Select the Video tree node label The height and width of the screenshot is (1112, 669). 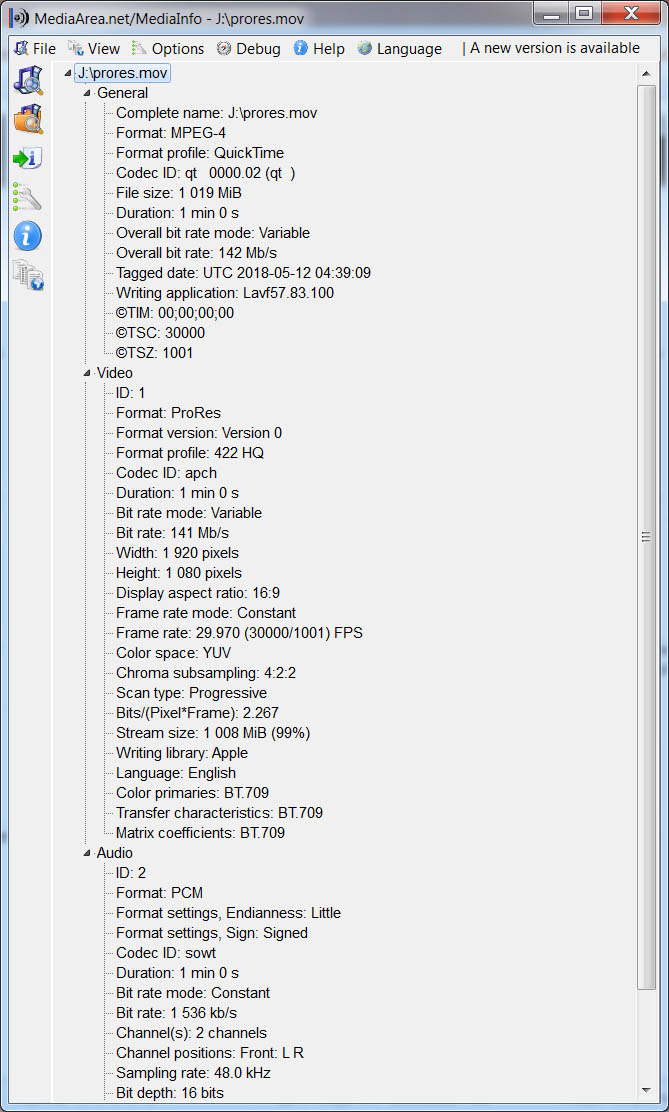tap(114, 373)
